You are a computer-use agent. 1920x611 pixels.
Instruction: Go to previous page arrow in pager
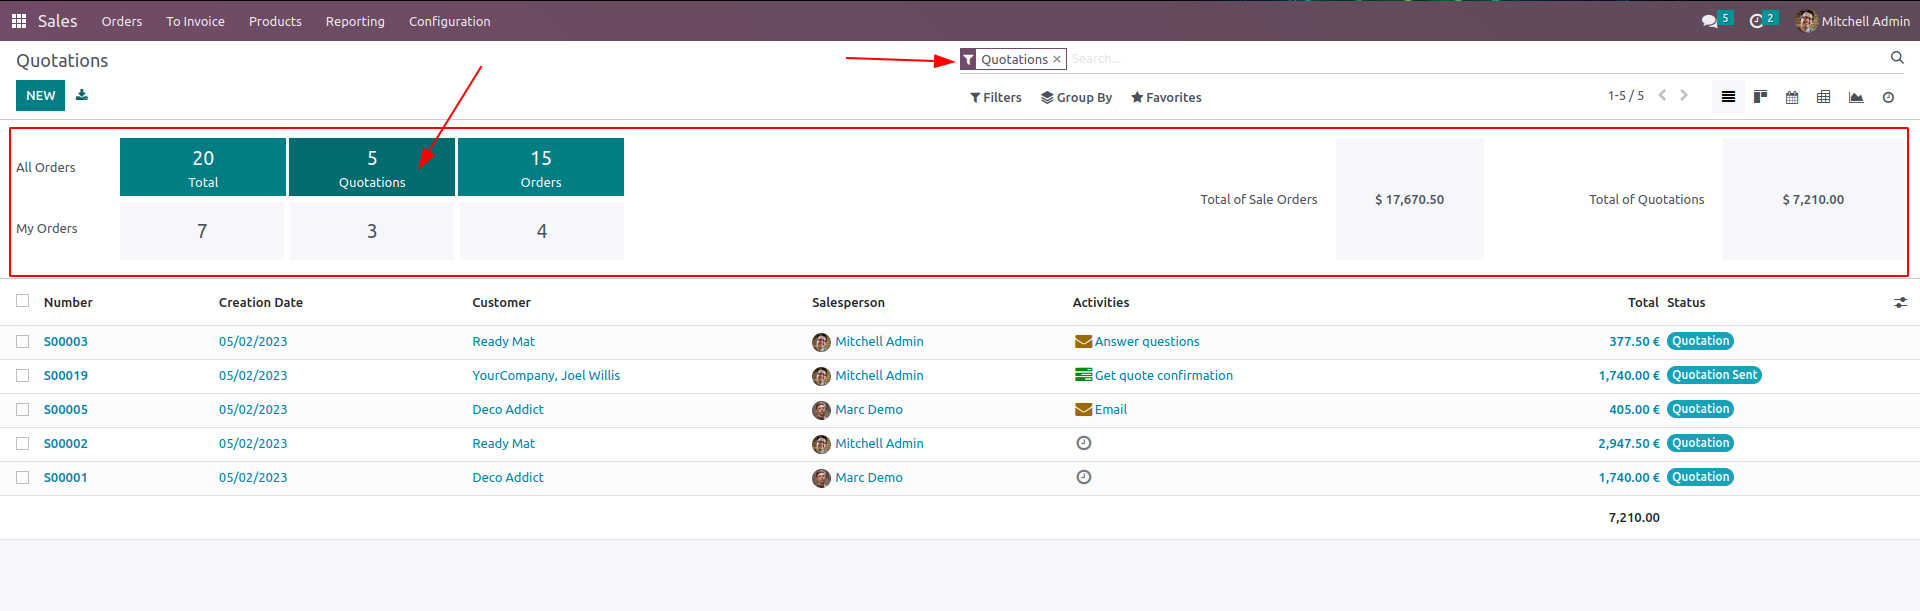[x=1662, y=95]
